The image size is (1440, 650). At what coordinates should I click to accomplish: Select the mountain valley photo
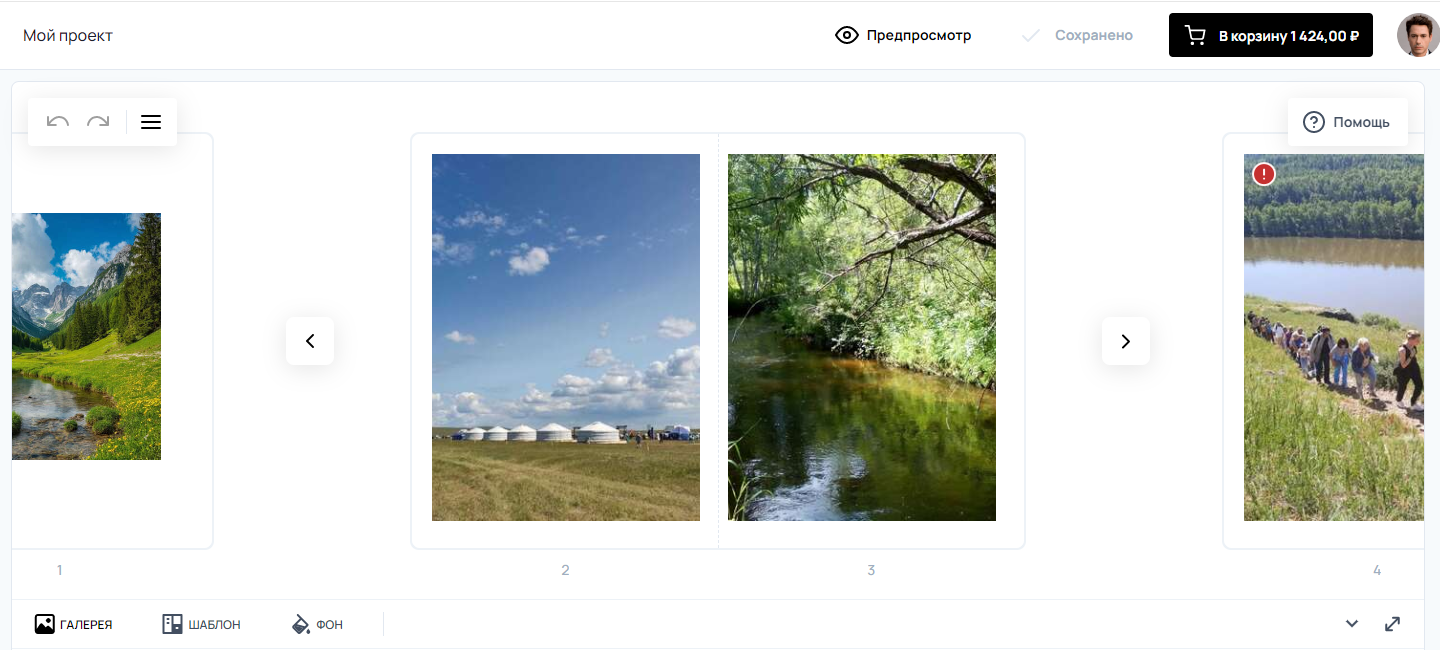click(x=86, y=336)
